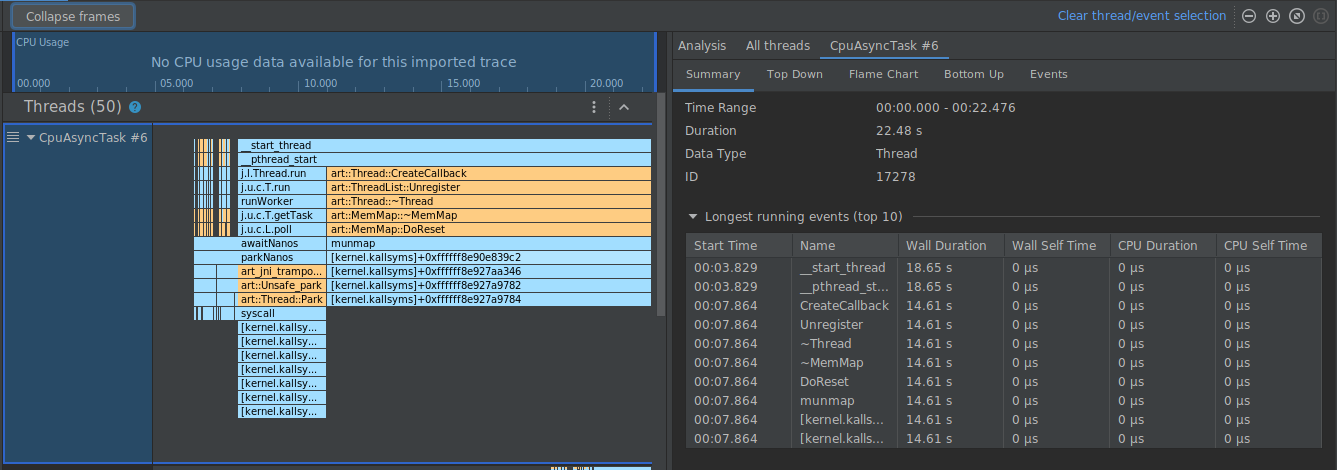Switch to the All threads tab
Screen dimensions: 1337x470
coord(777,45)
